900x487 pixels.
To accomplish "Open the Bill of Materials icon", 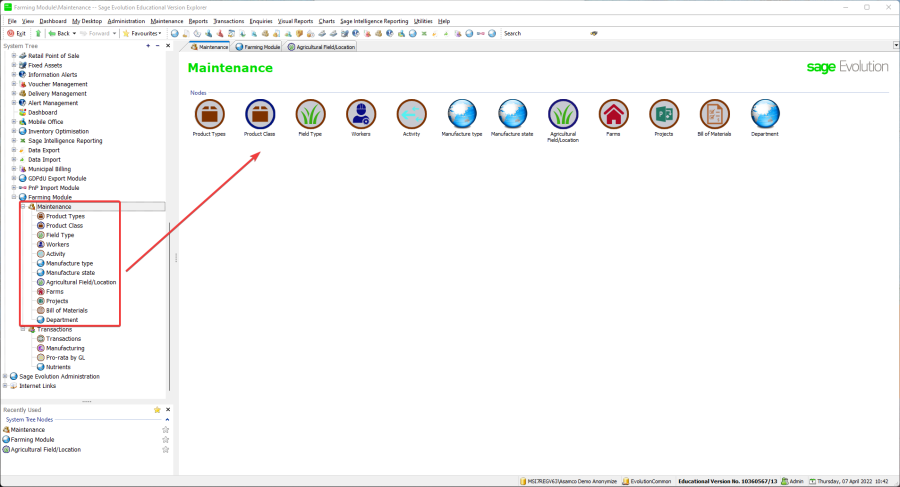I will click(714, 114).
